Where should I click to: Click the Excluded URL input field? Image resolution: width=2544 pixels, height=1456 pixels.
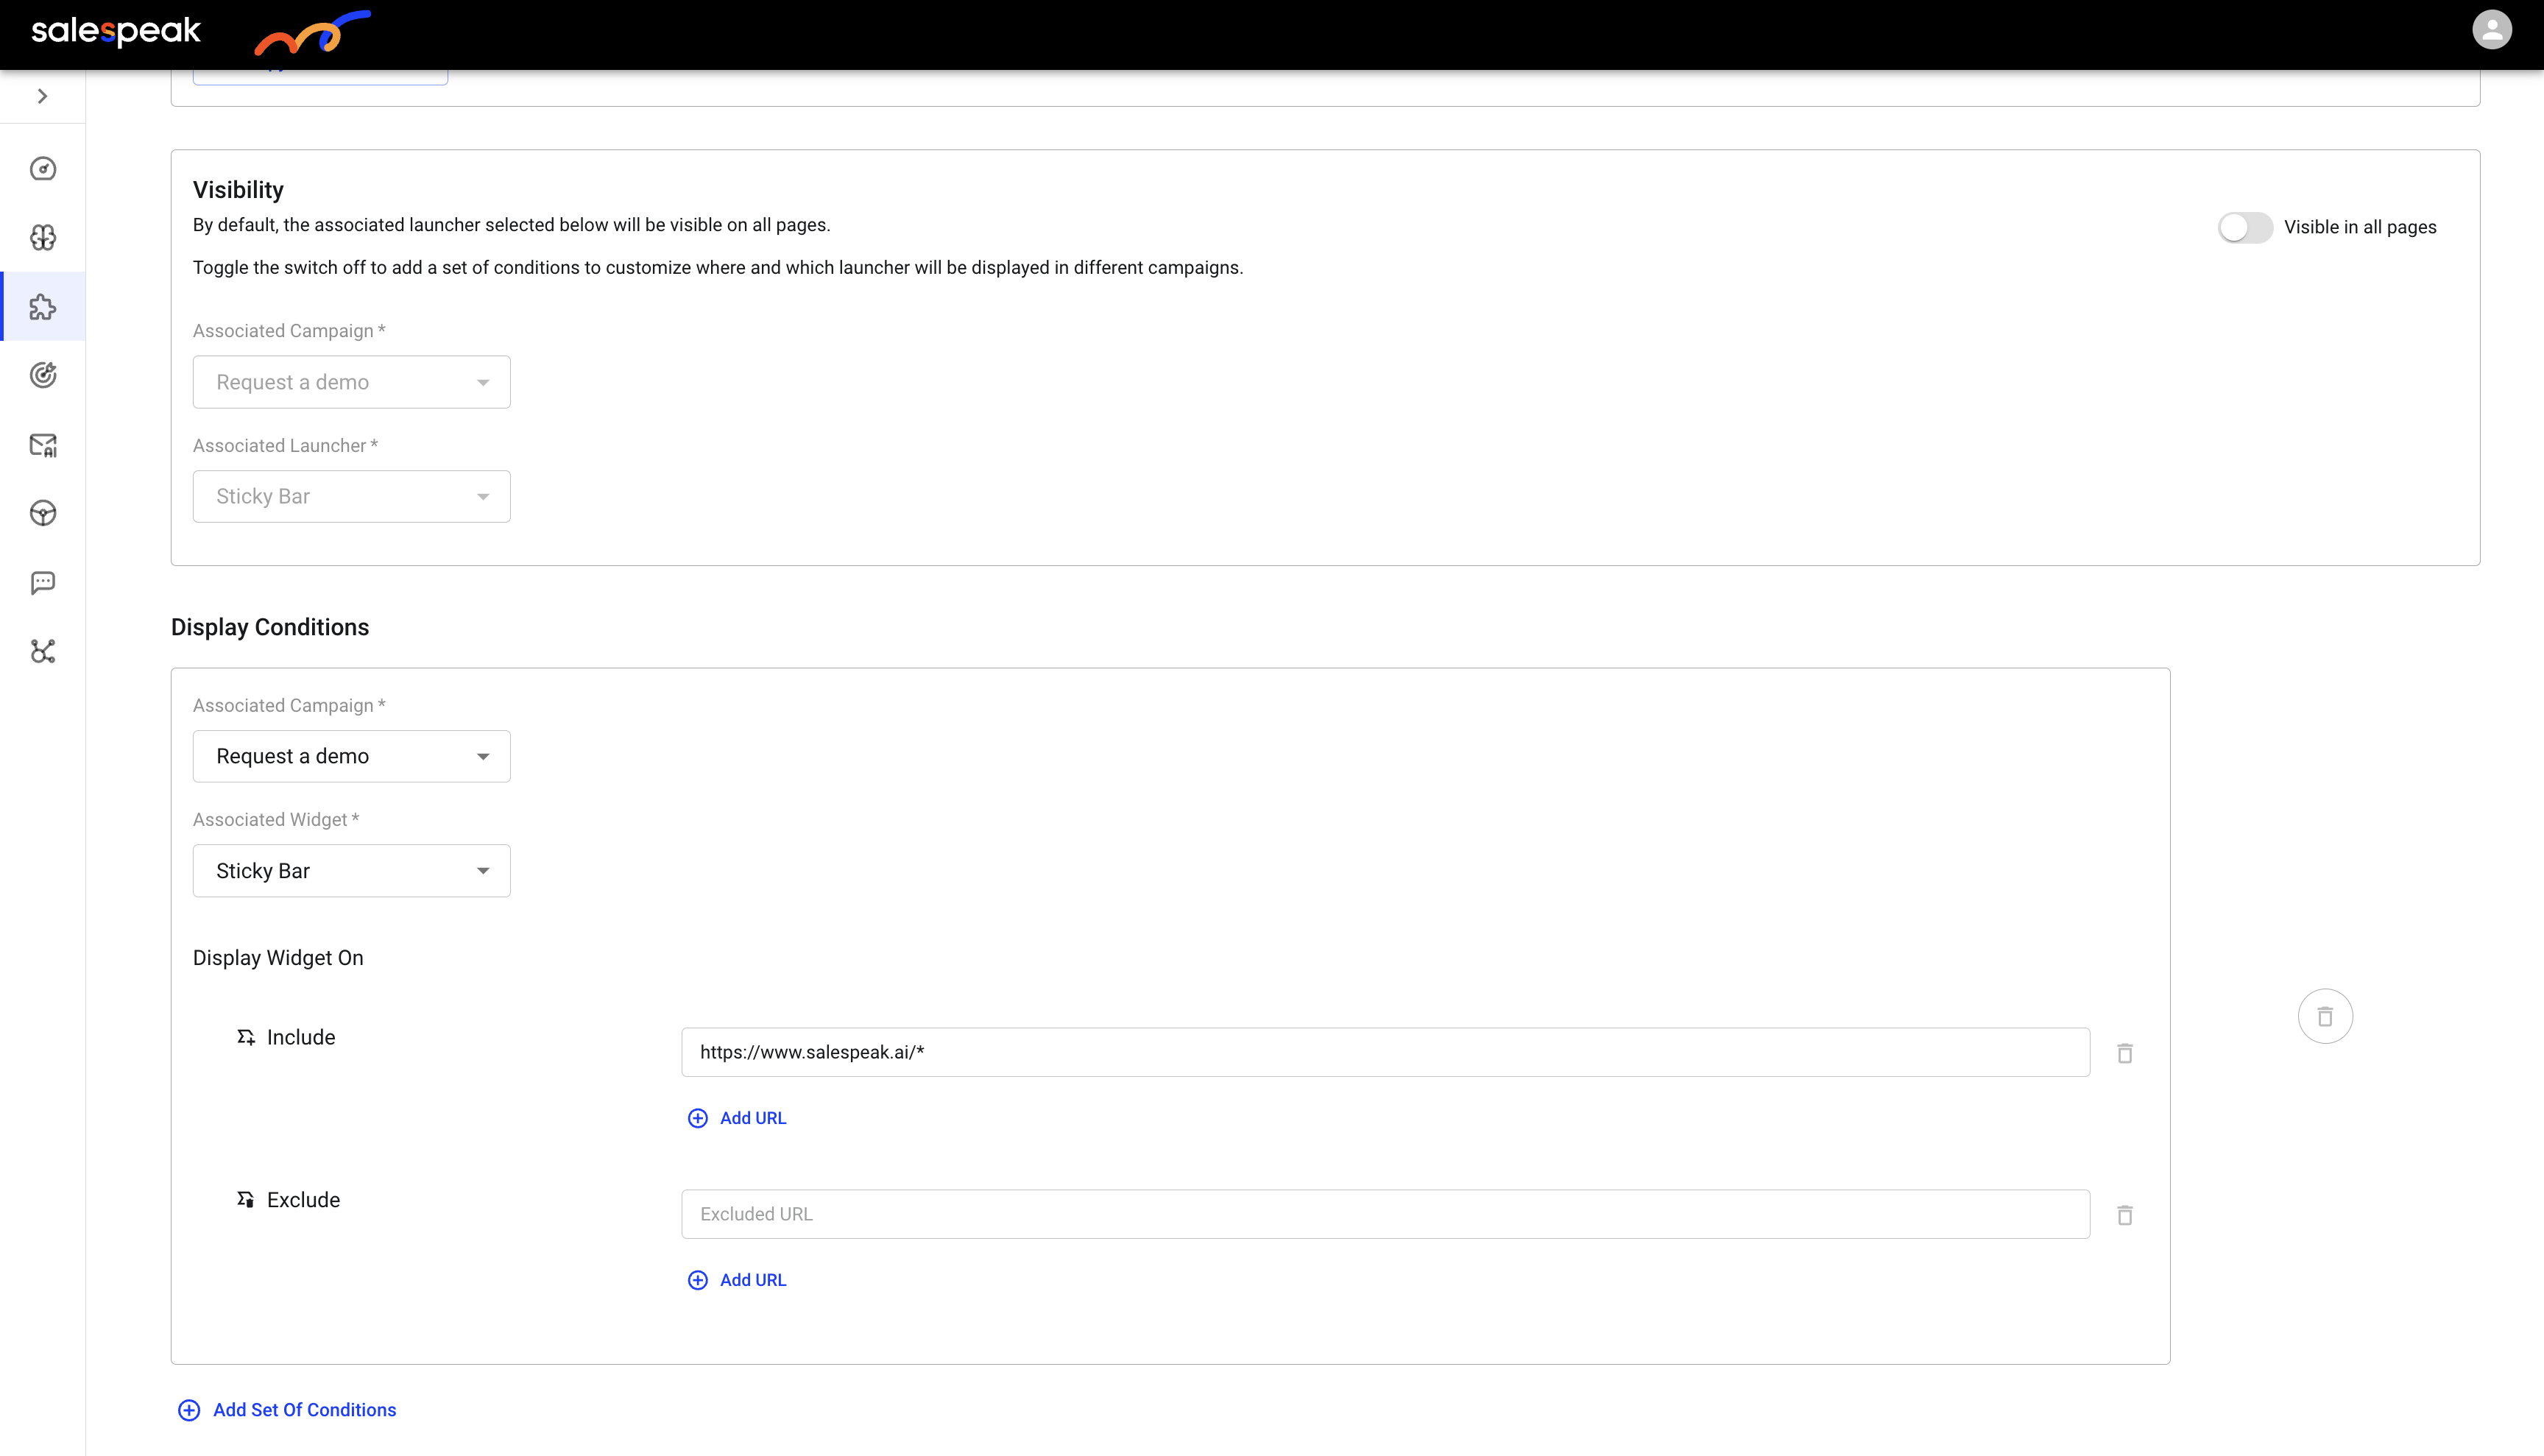tap(1385, 1214)
